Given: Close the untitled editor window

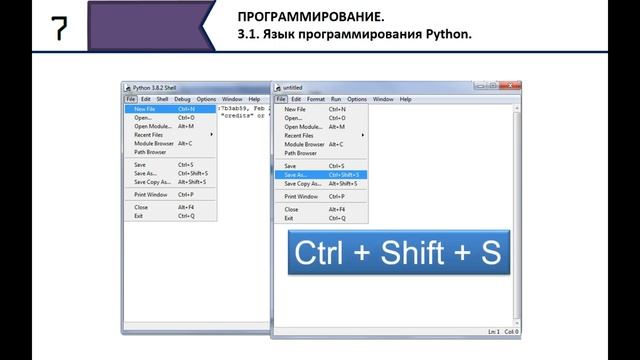Looking at the screenshot, I should tap(510, 86).
